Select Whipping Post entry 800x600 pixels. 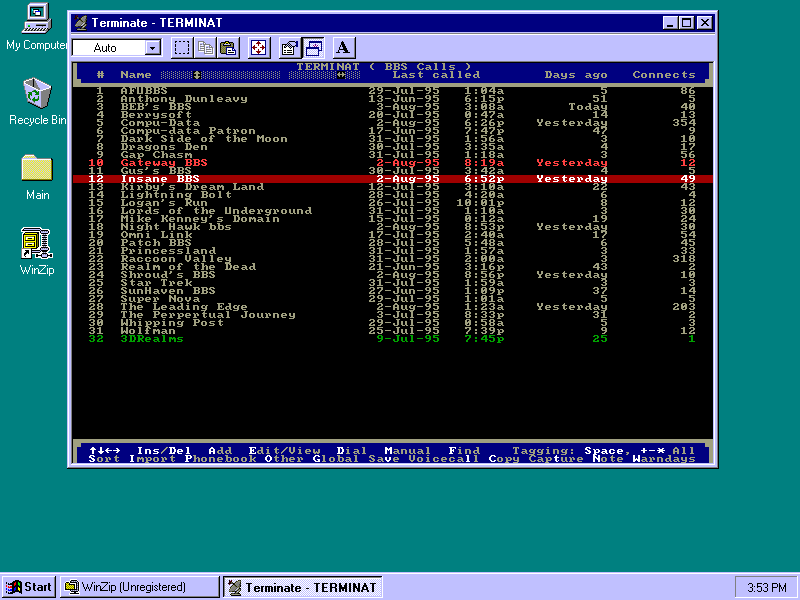tap(393, 322)
